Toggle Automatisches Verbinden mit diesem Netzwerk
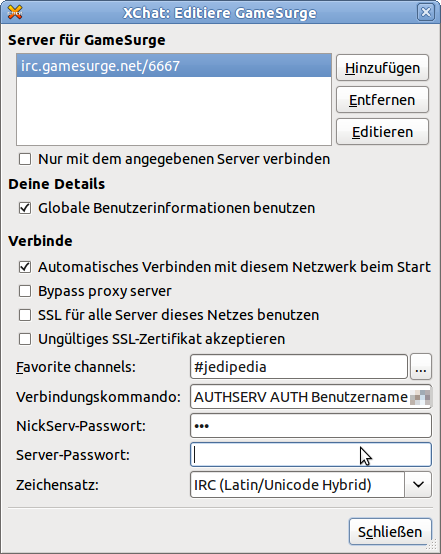 point(25,267)
